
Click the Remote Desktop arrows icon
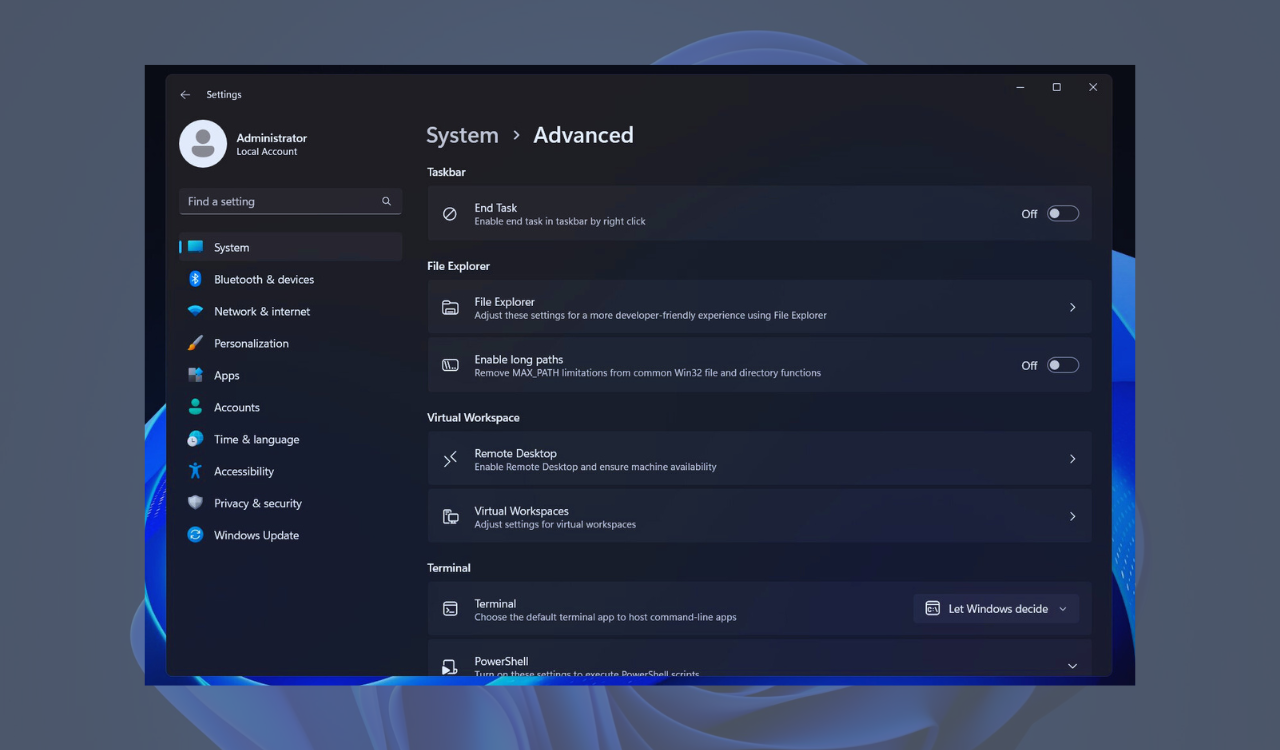450,459
